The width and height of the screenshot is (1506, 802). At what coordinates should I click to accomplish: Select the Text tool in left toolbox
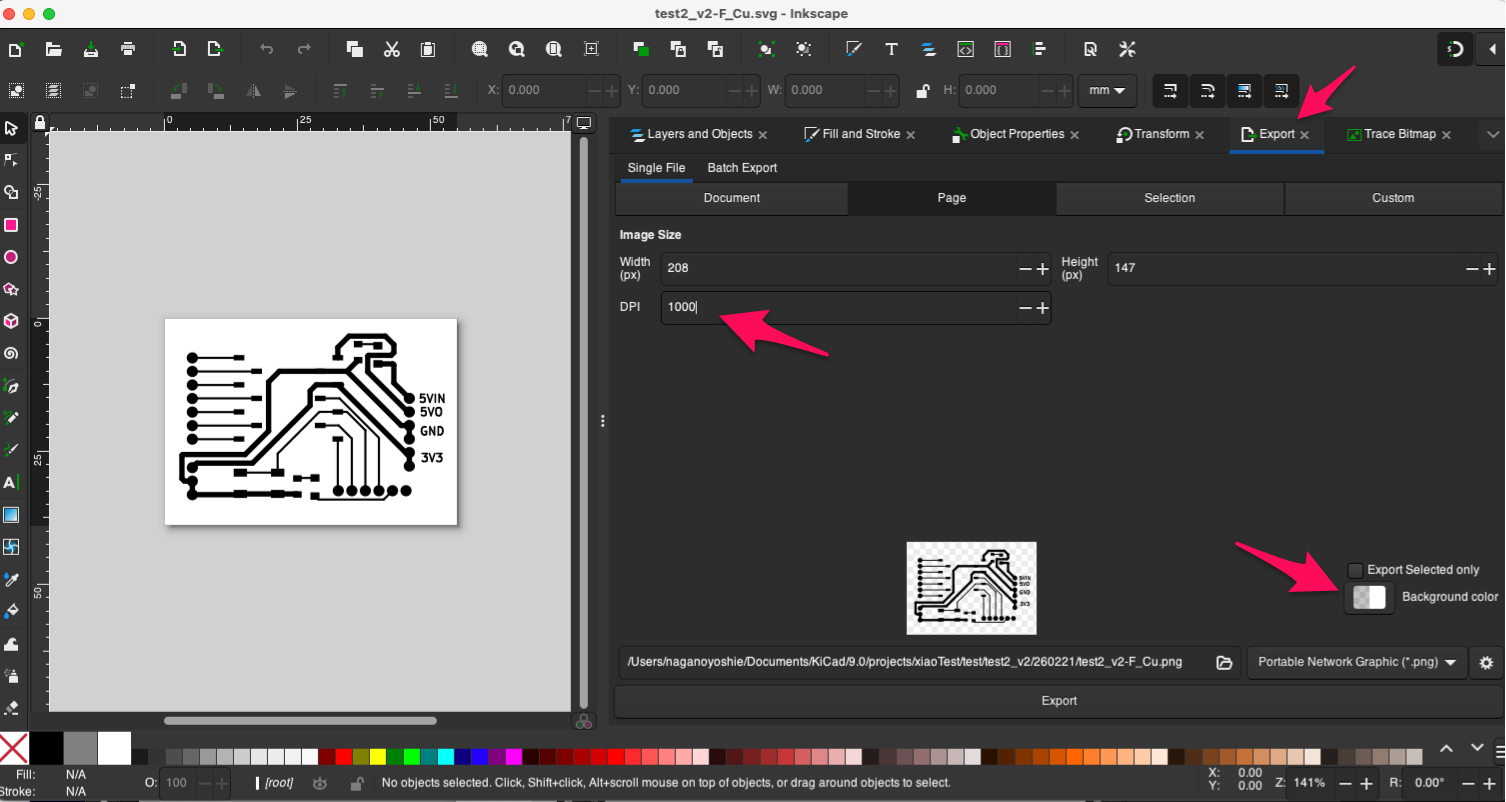[11, 482]
